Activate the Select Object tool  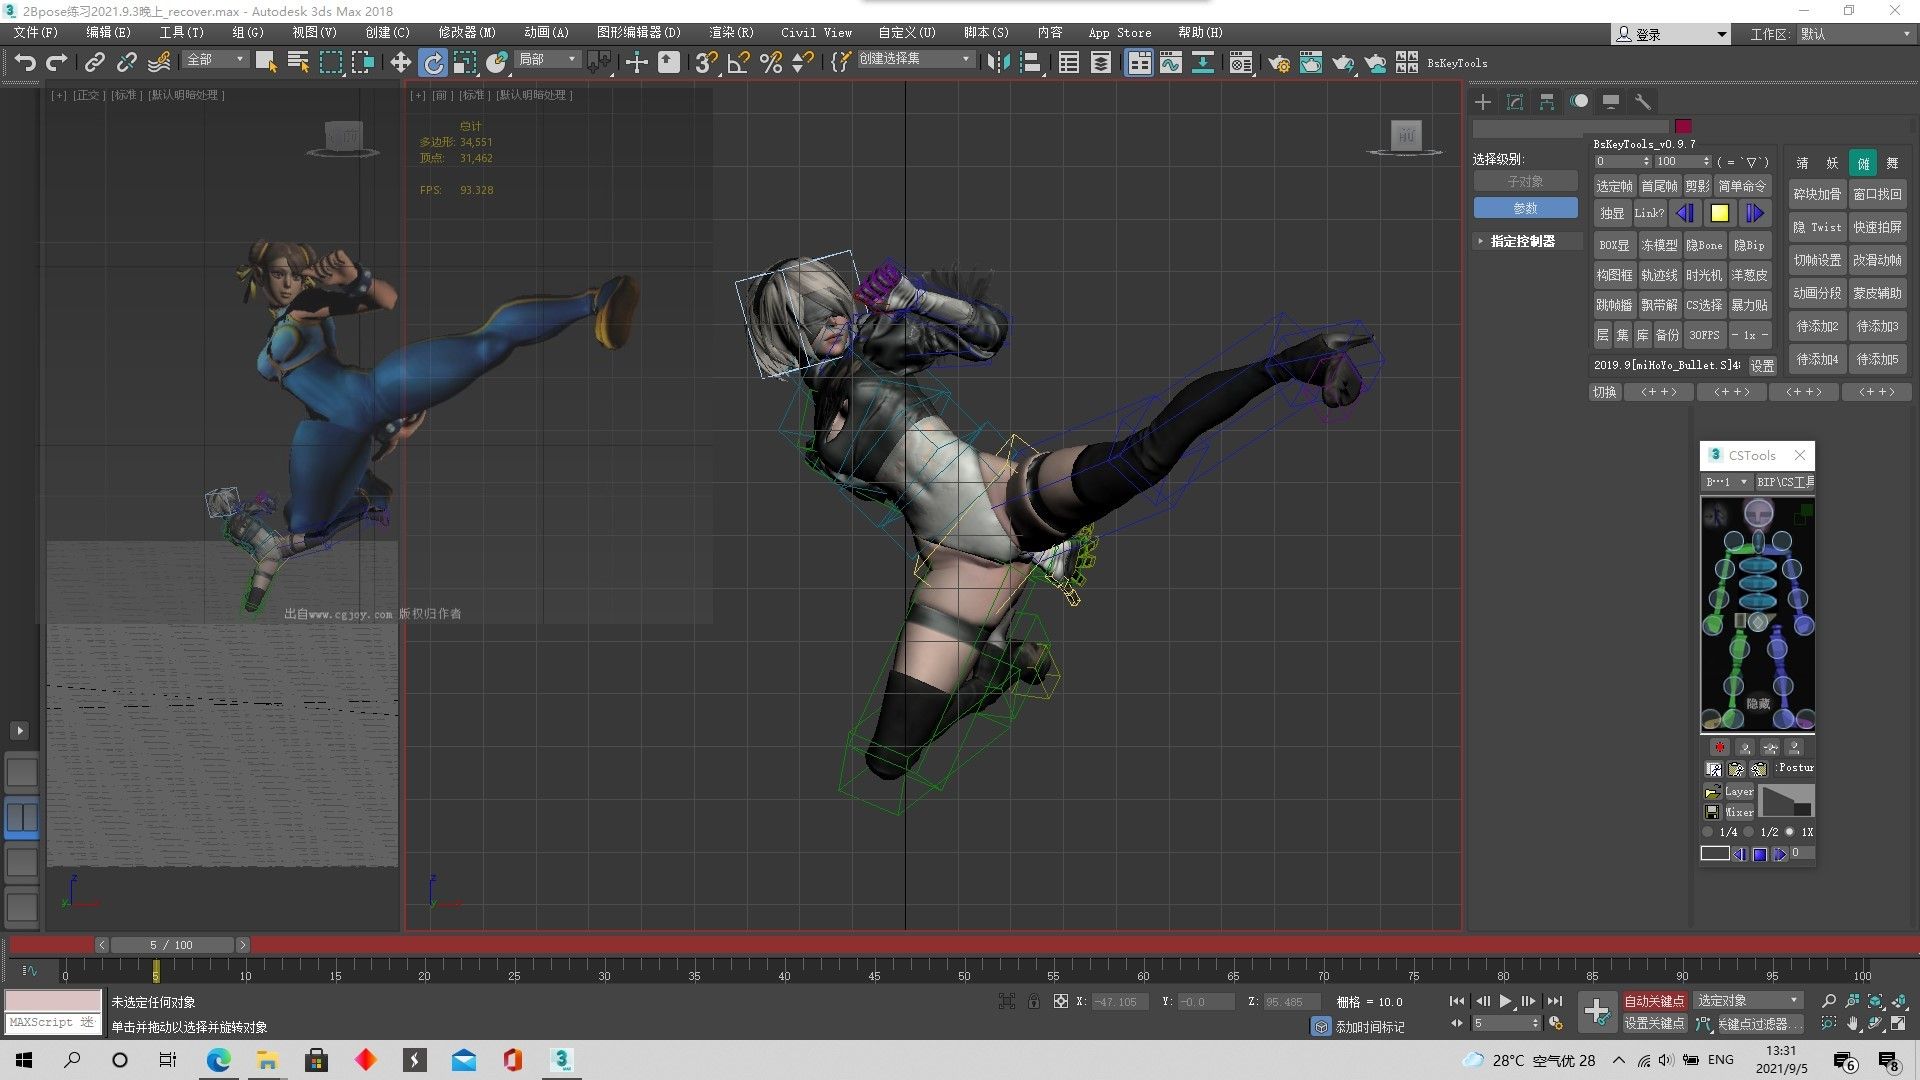click(x=265, y=62)
